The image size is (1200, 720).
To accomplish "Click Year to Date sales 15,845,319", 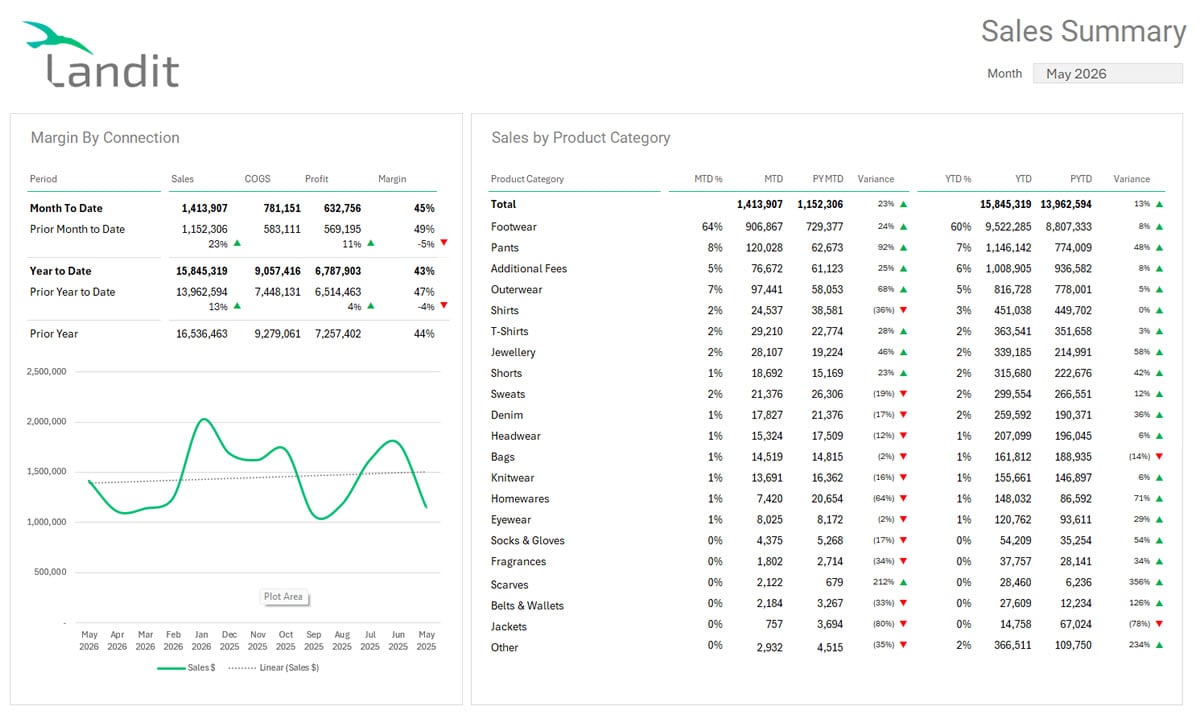I will 201,271.
